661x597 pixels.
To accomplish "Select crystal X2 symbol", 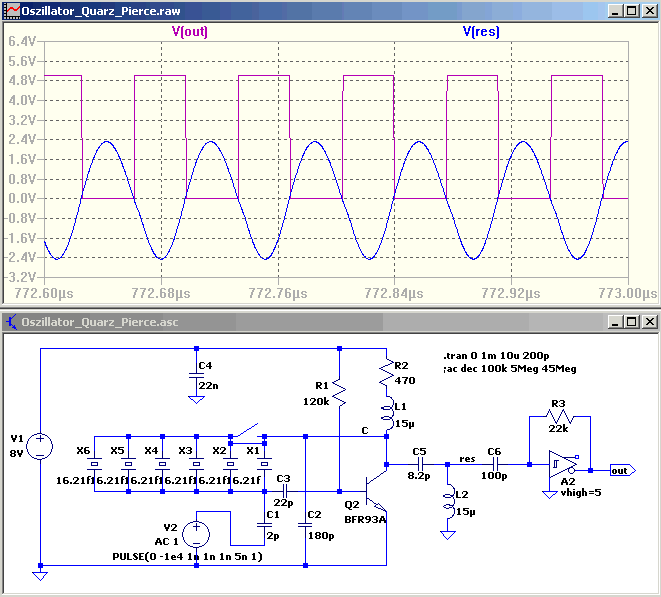I will [230, 464].
